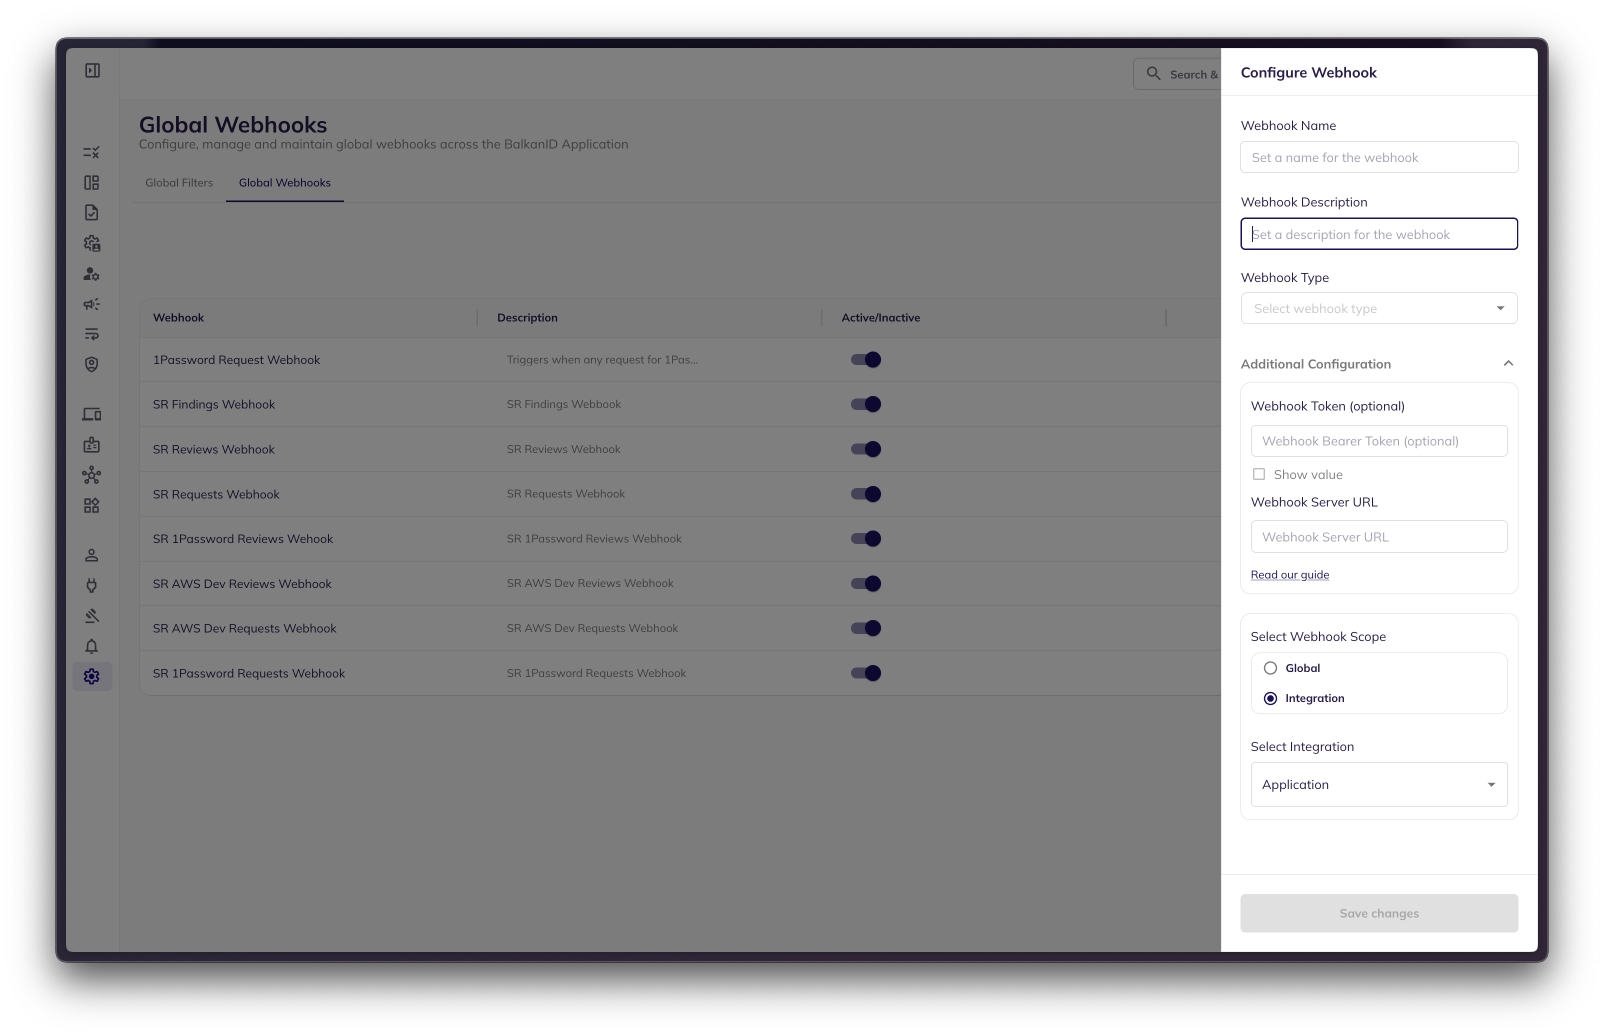Open the Webhook Type dropdown
Screen dimensions: 1604x1036
tap(1378, 309)
